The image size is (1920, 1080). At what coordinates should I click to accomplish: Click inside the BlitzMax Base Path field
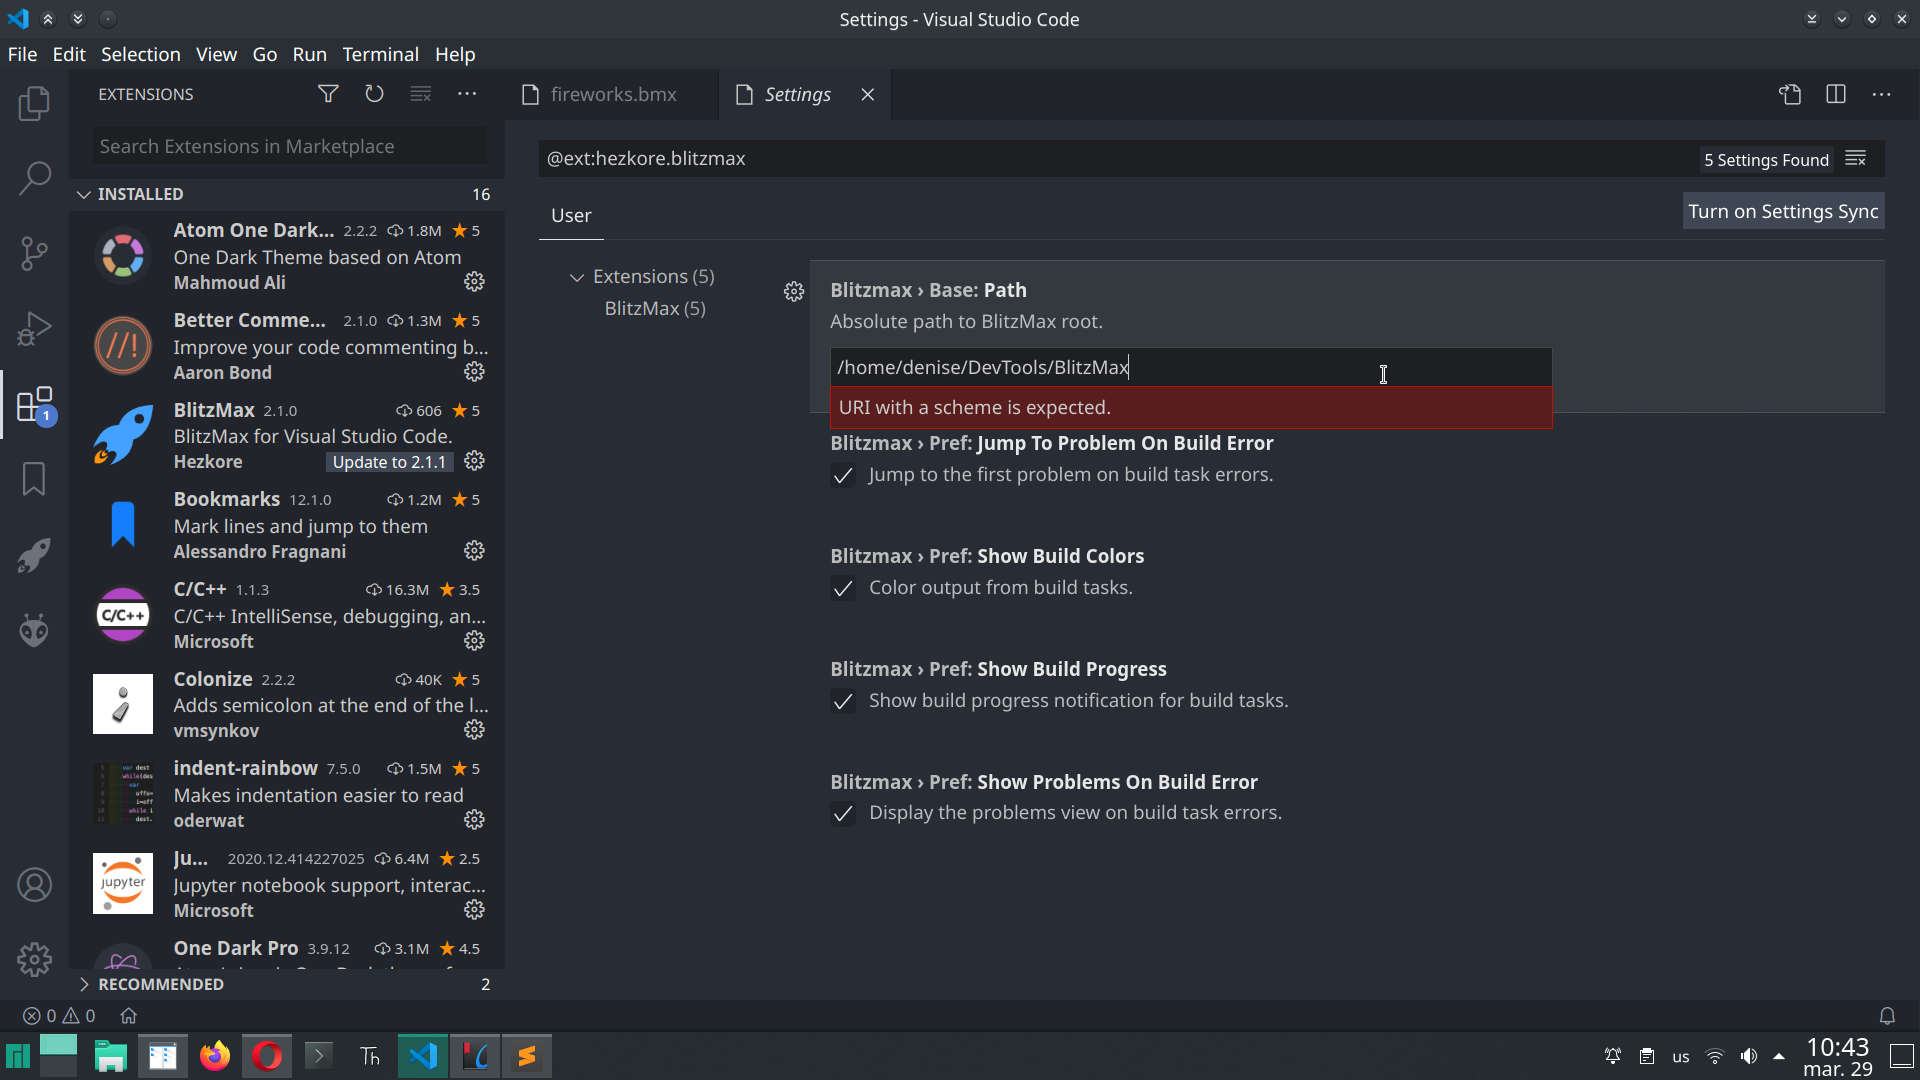point(1190,367)
